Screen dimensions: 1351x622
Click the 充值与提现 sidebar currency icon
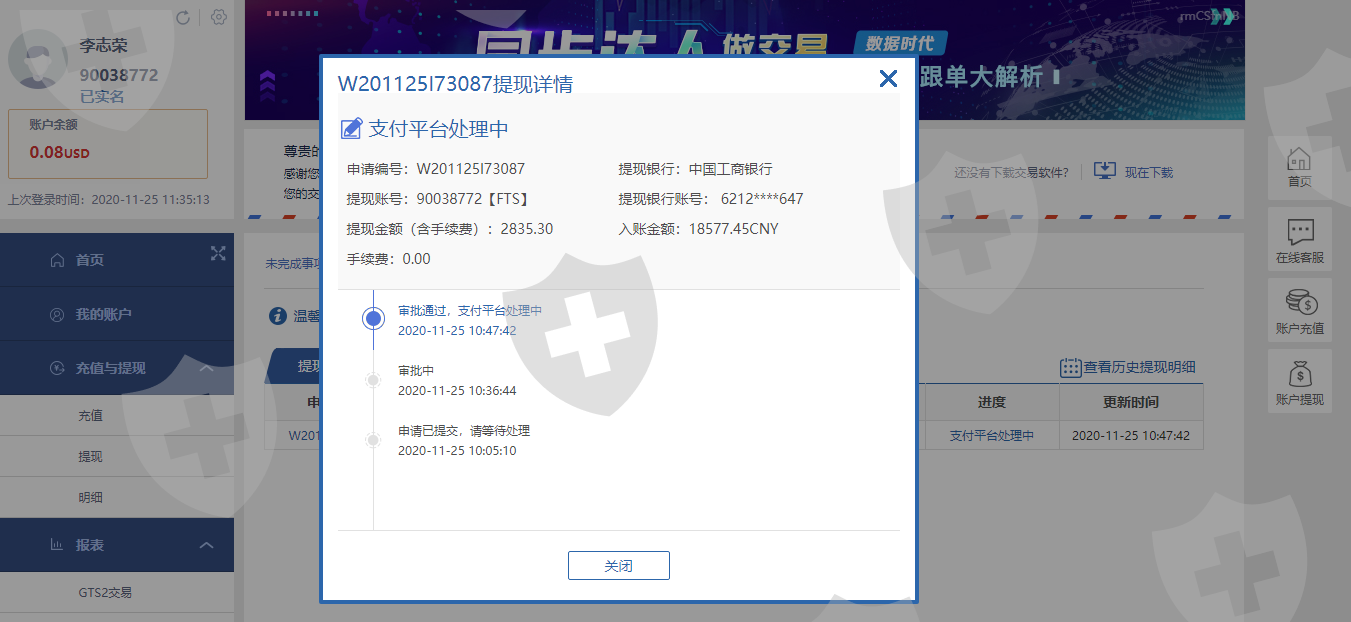(x=57, y=368)
